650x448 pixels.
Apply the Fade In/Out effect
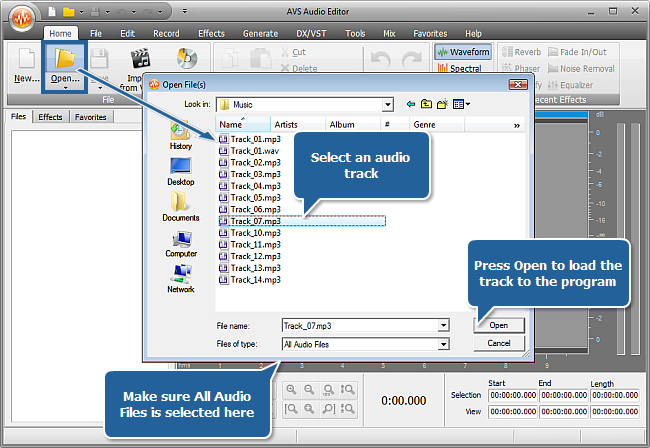click(577, 52)
